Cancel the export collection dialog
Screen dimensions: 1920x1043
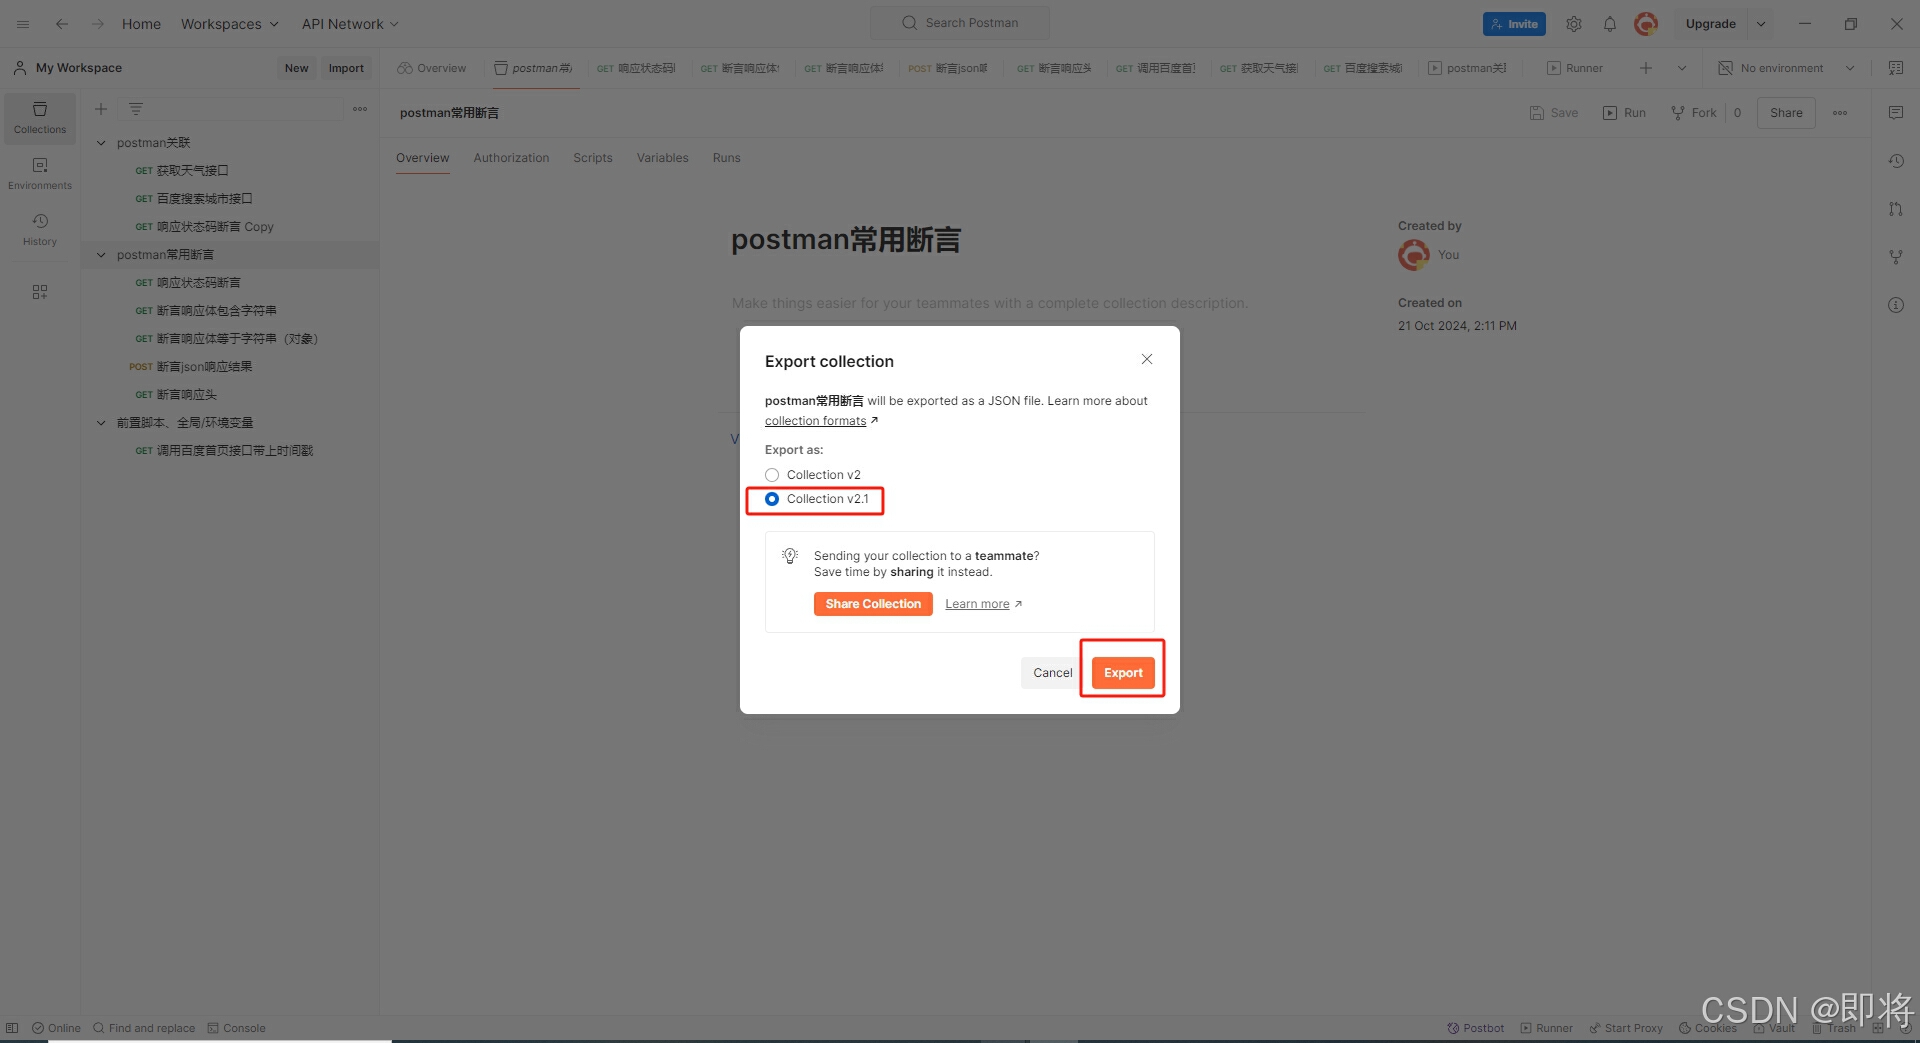pyautogui.click(x=1052, y=673)
